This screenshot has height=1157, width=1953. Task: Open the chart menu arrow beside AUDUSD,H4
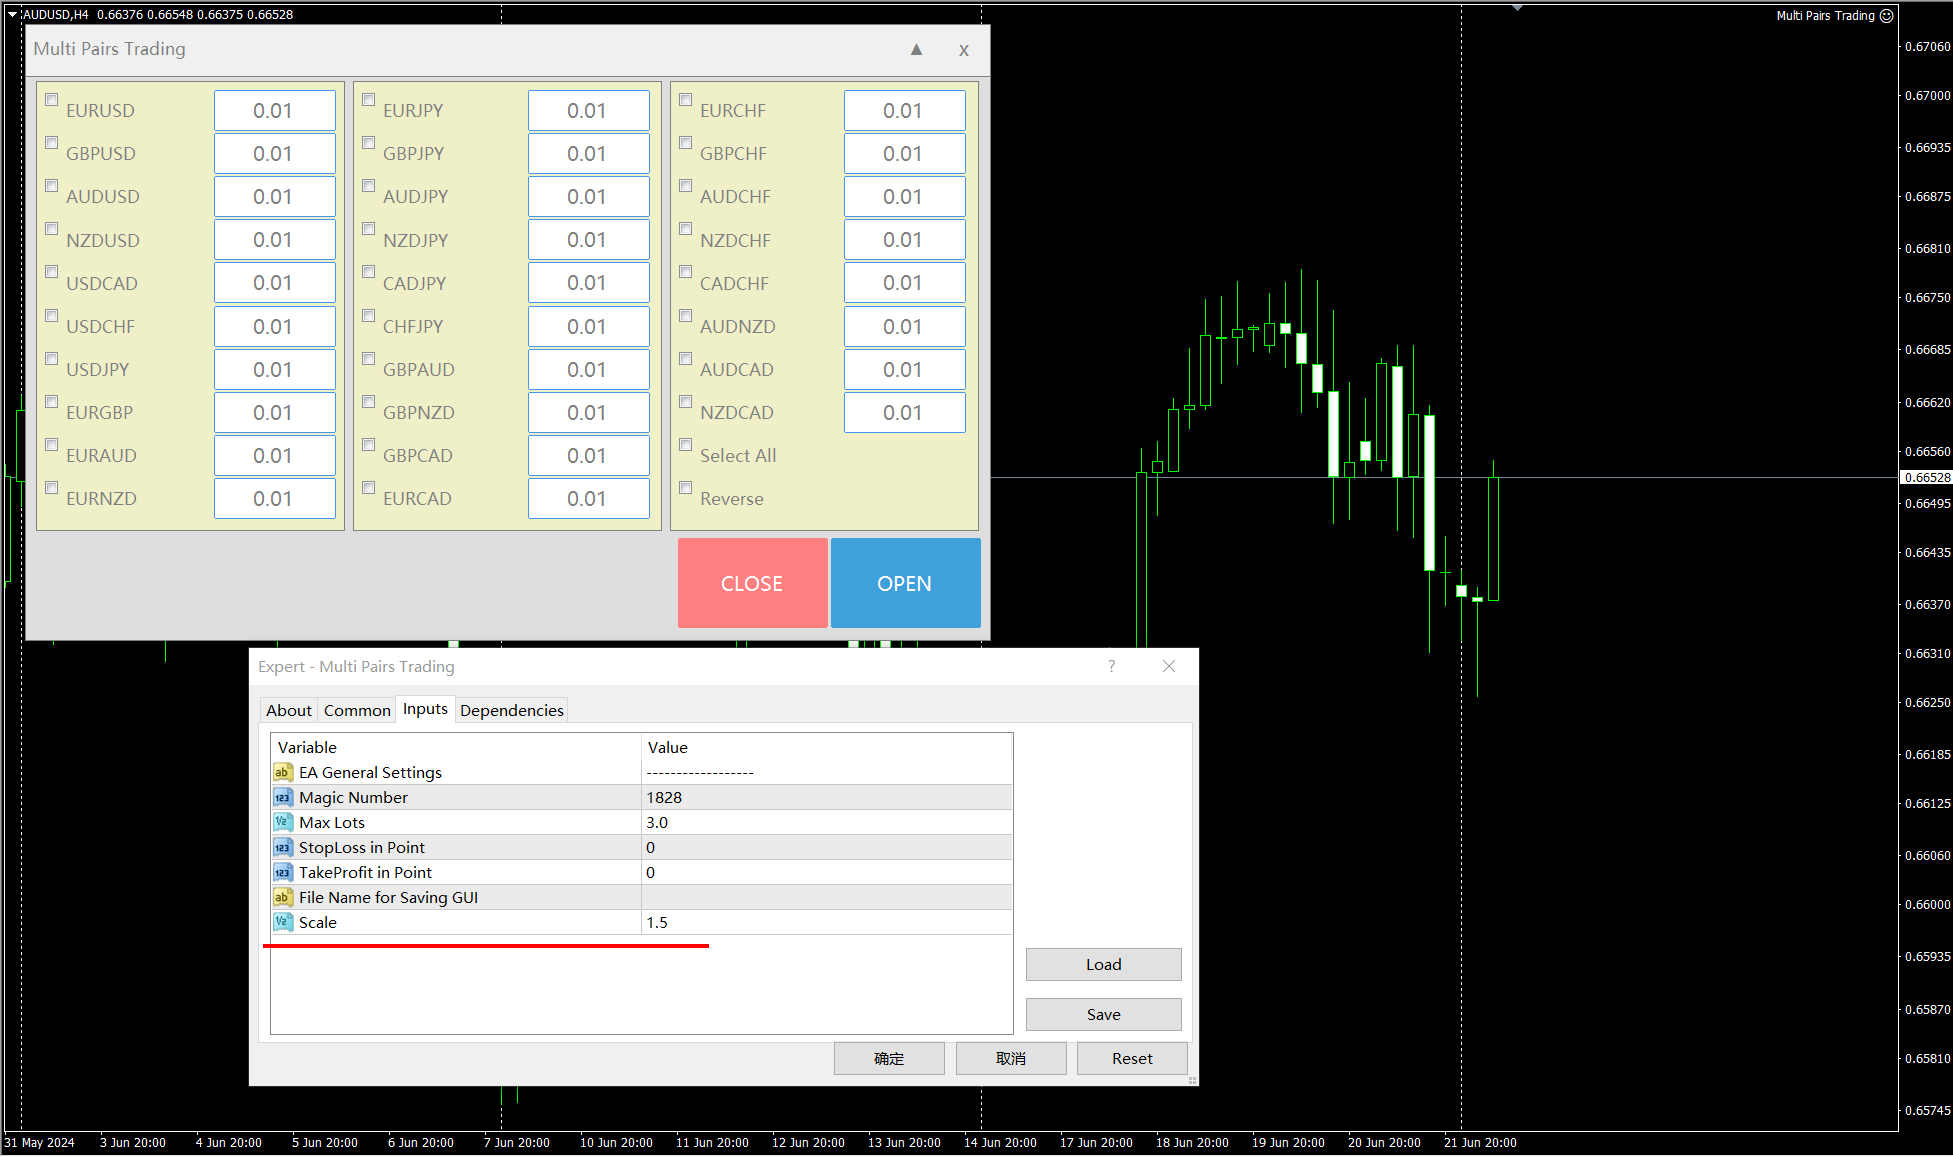[x=13, y=14]
